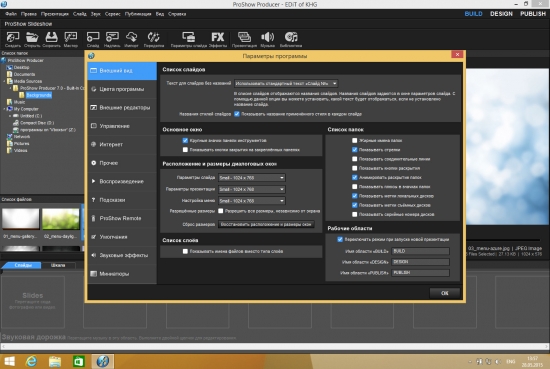Open the Music toolbar icon
The width and height of the screenshot is (550, 369).
268,39
